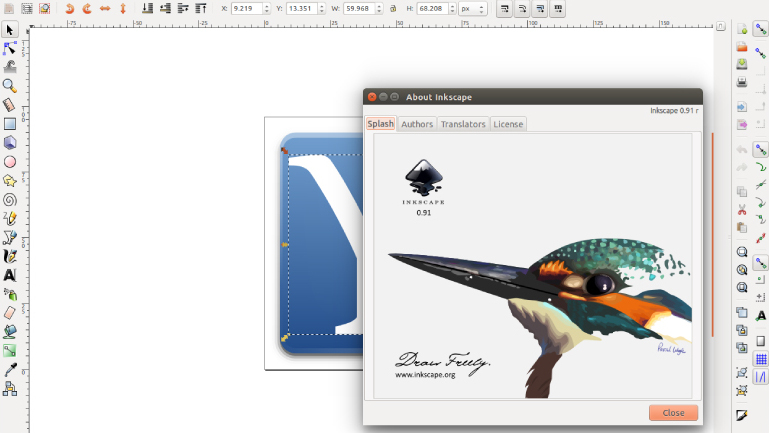Switch to the Authors tab
The image size is (769, 433).
pyautogui.click(x=417, y=124)
